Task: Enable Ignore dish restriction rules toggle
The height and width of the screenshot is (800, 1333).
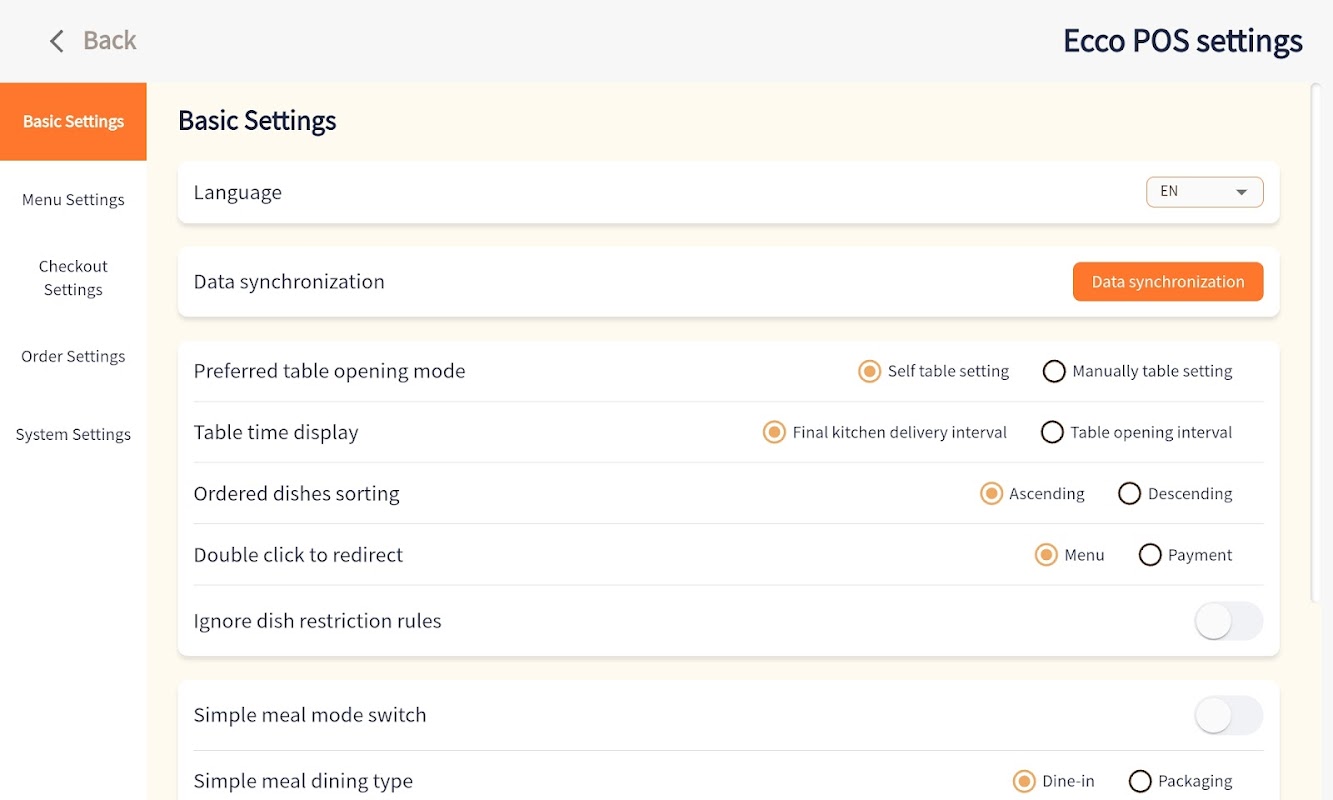Action: point(1229,621)
